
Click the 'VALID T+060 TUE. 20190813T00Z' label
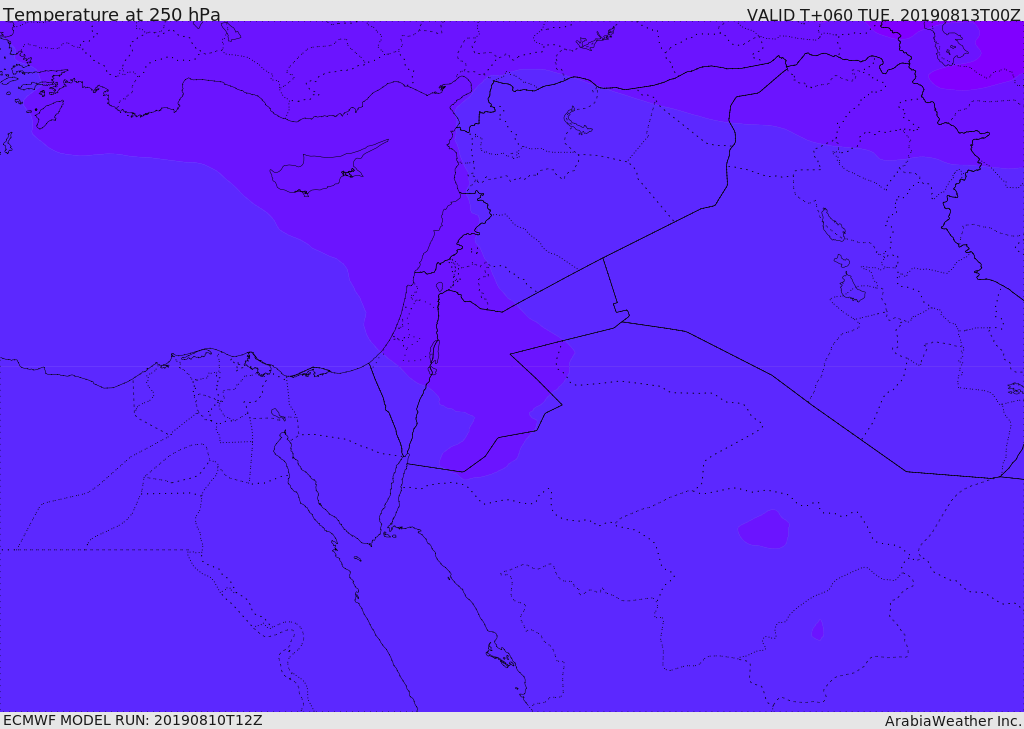click(883, 14)
